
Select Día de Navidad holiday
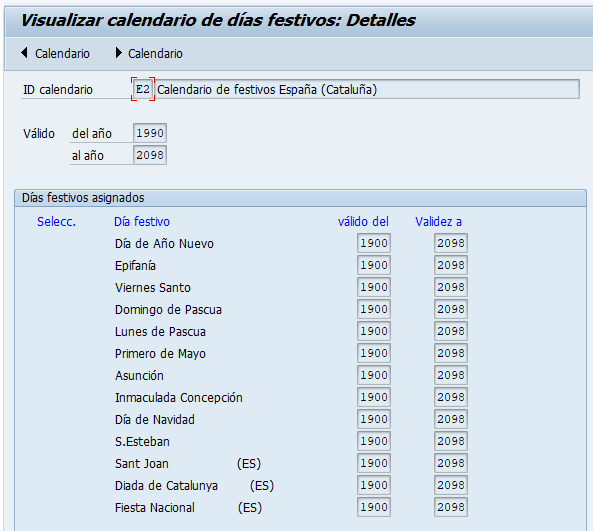(x=155, y=419)
